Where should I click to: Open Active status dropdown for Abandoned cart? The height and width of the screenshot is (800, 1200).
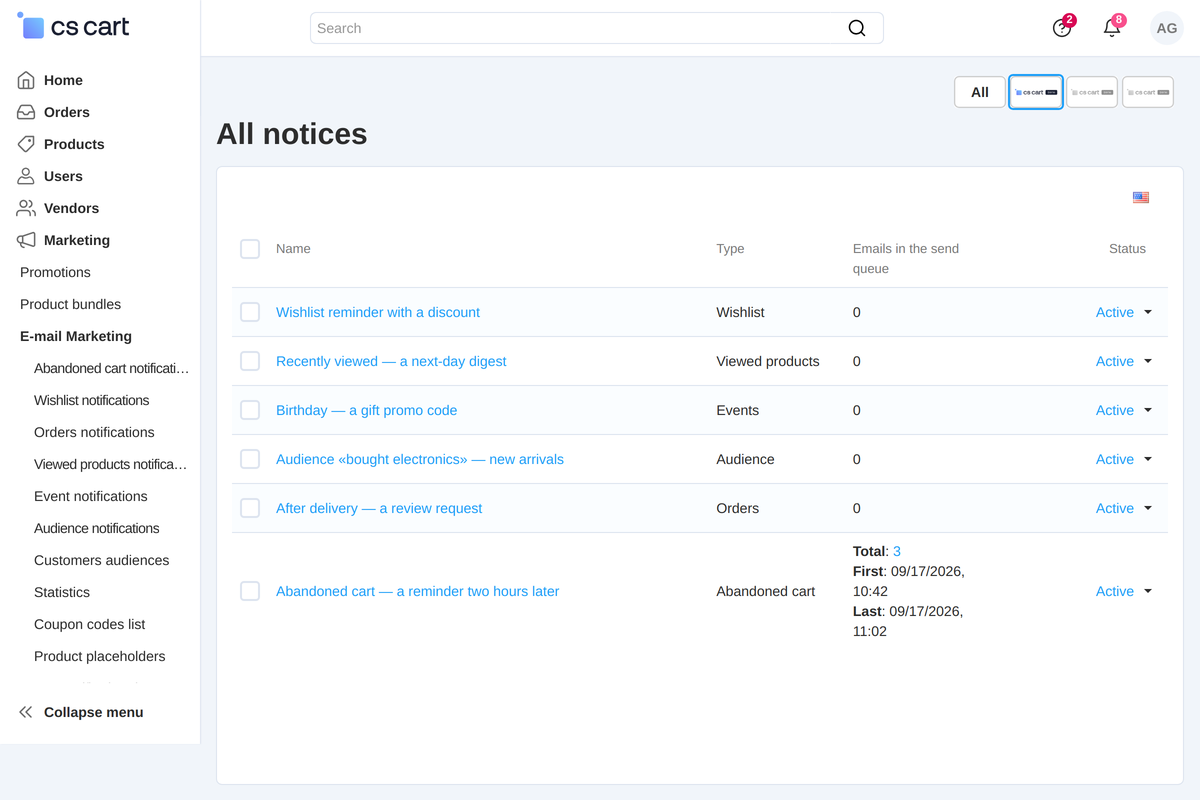1124,591
